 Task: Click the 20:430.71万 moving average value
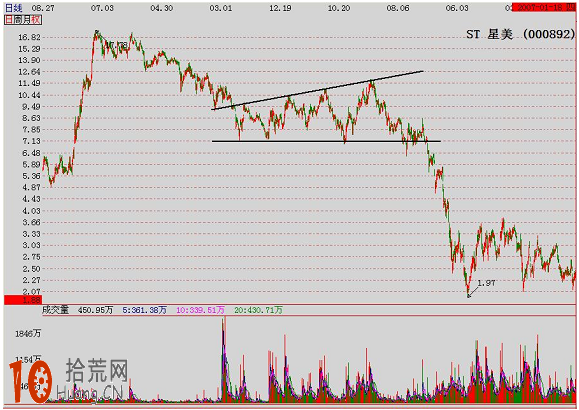tap(258, 310)
